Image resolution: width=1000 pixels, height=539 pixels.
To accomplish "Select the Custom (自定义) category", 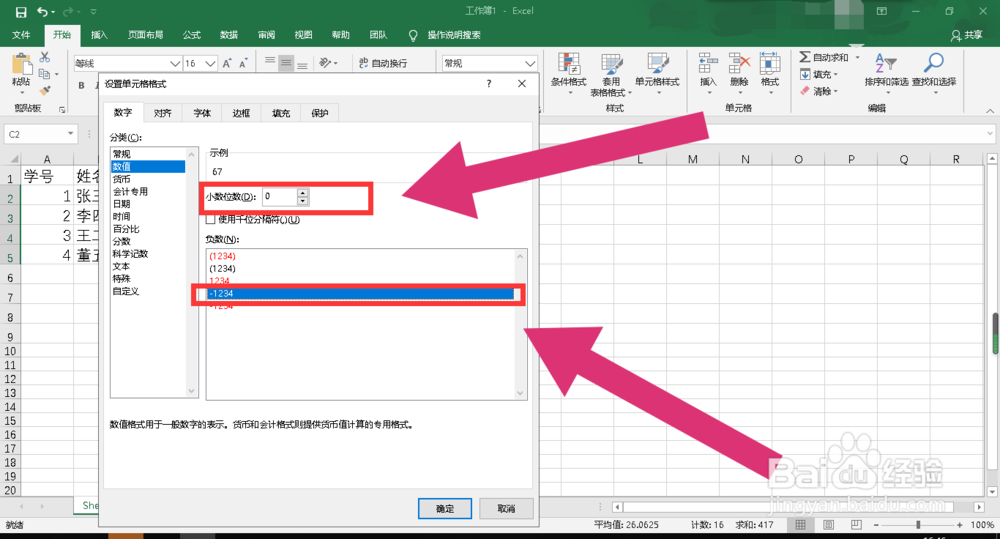I will (x=148, y=291).
